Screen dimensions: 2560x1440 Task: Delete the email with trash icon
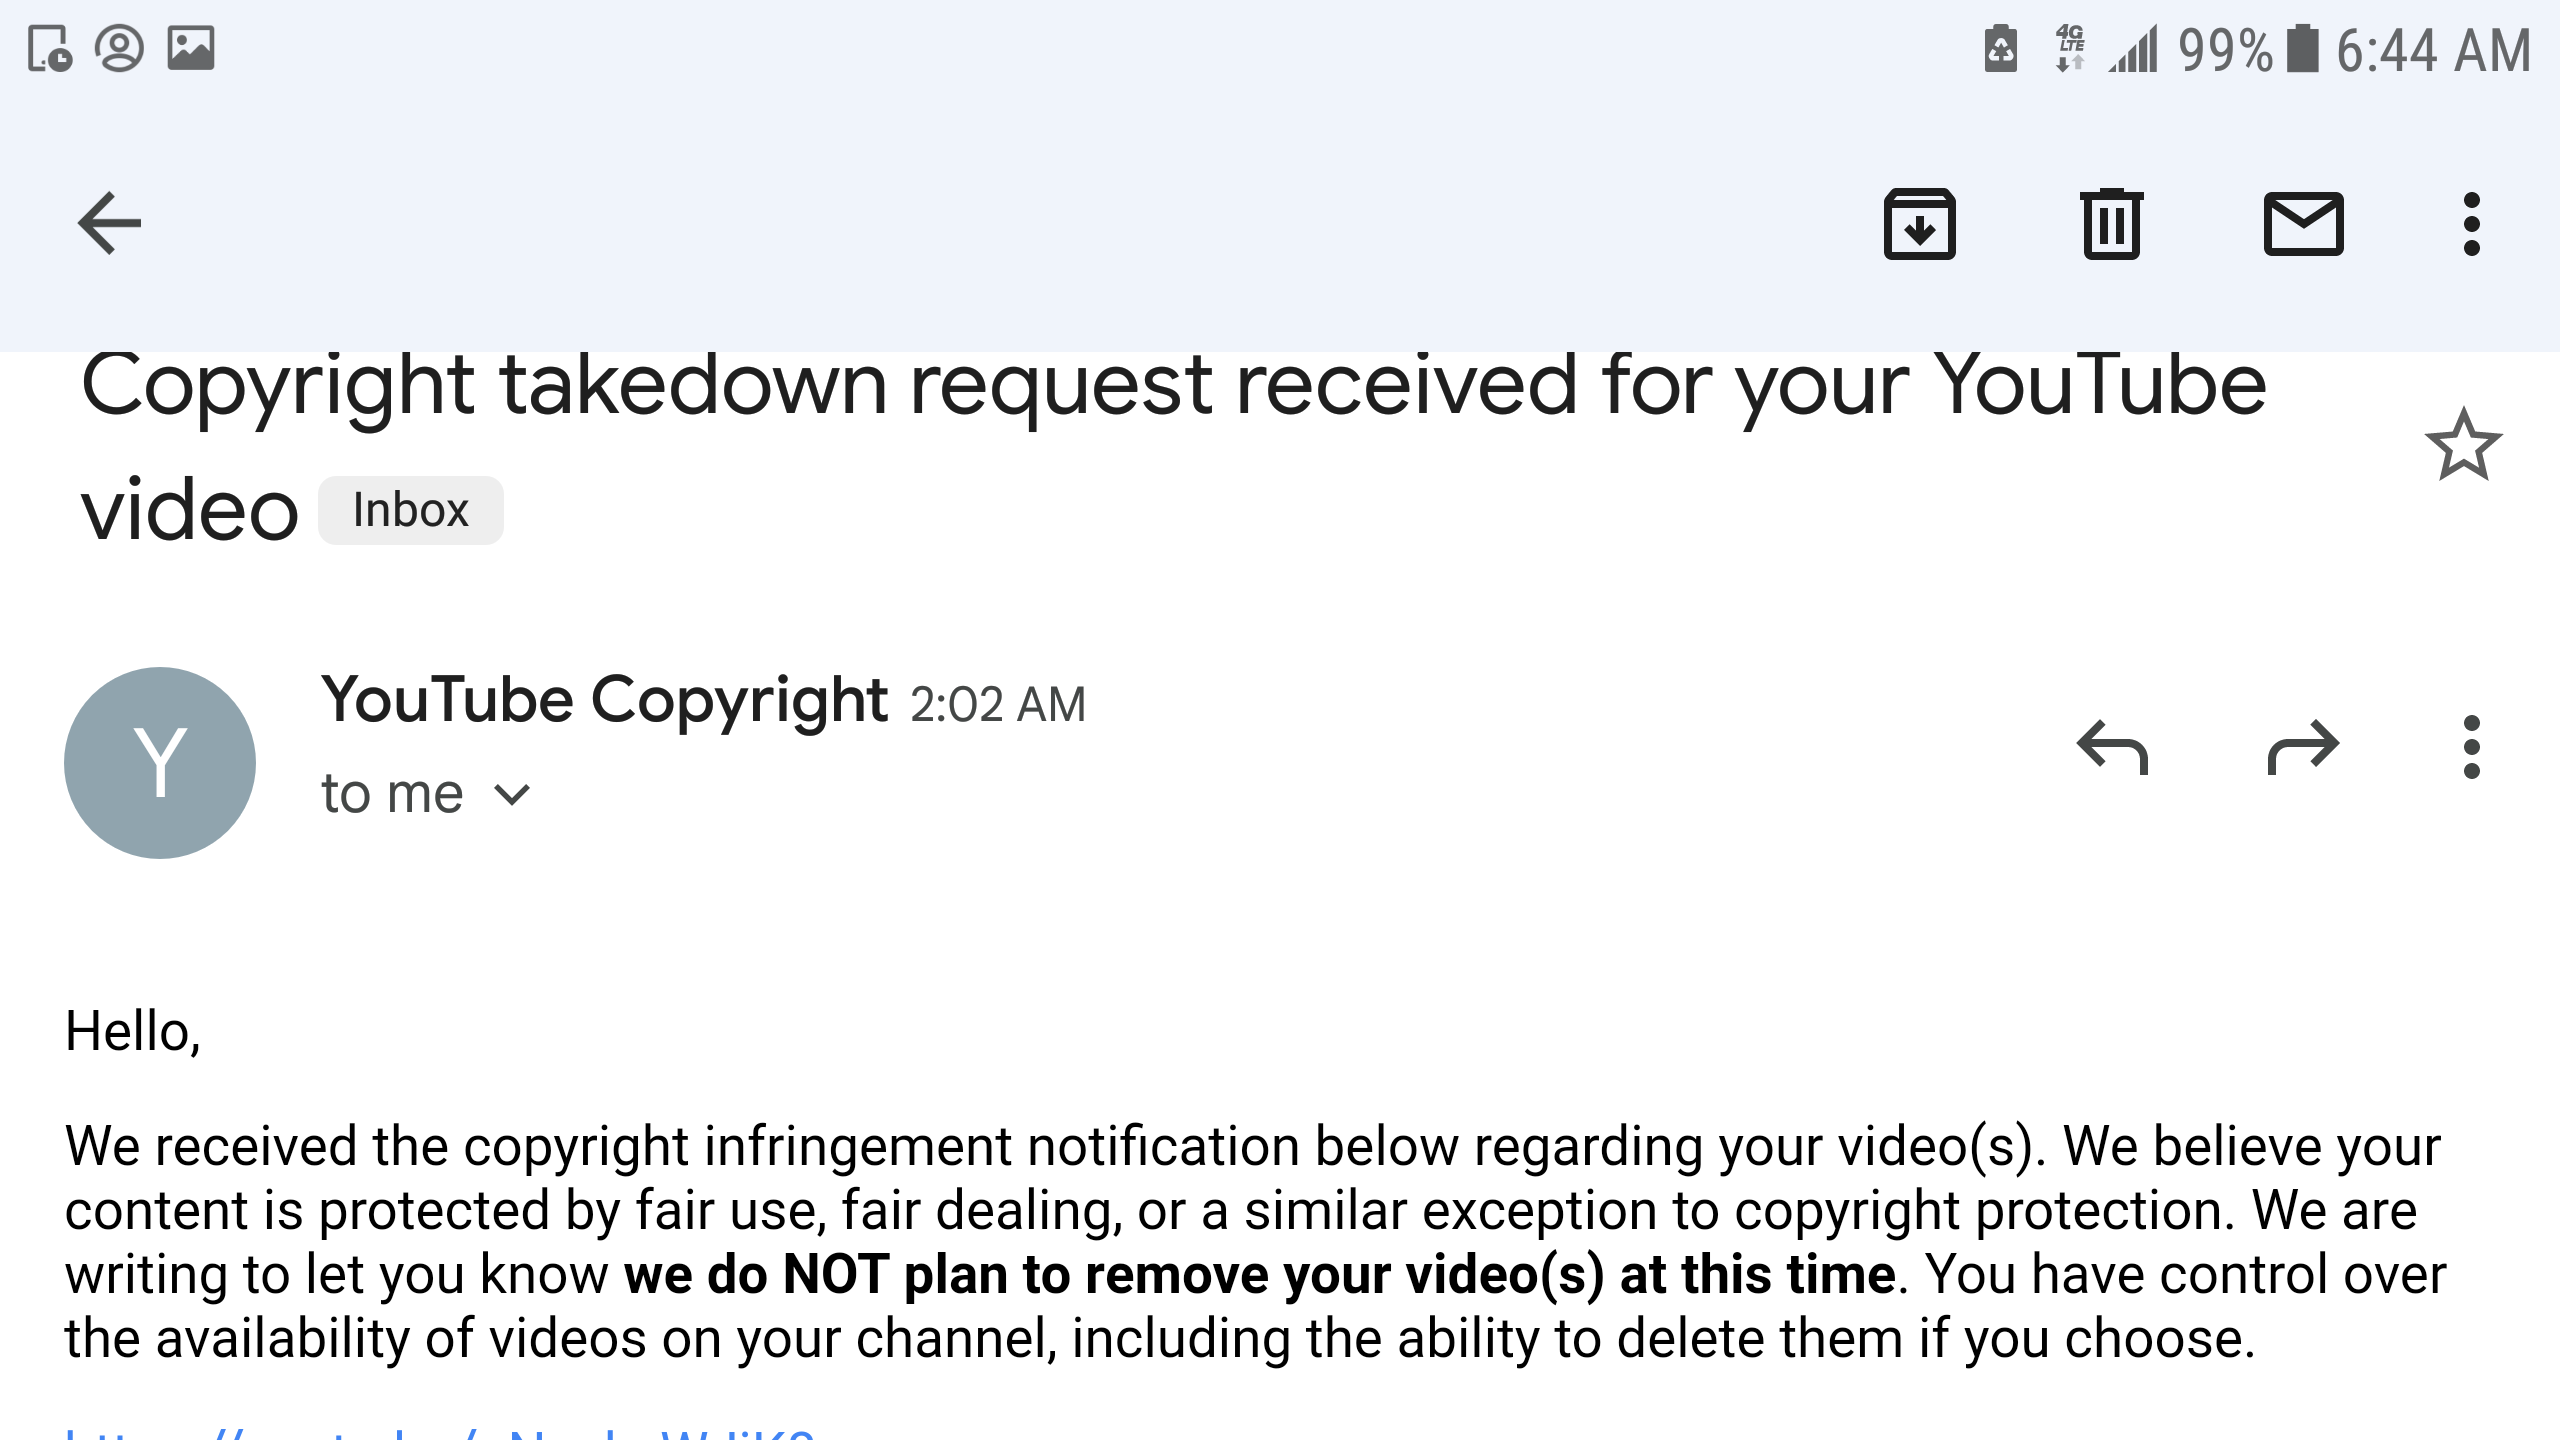point(2111,224)
